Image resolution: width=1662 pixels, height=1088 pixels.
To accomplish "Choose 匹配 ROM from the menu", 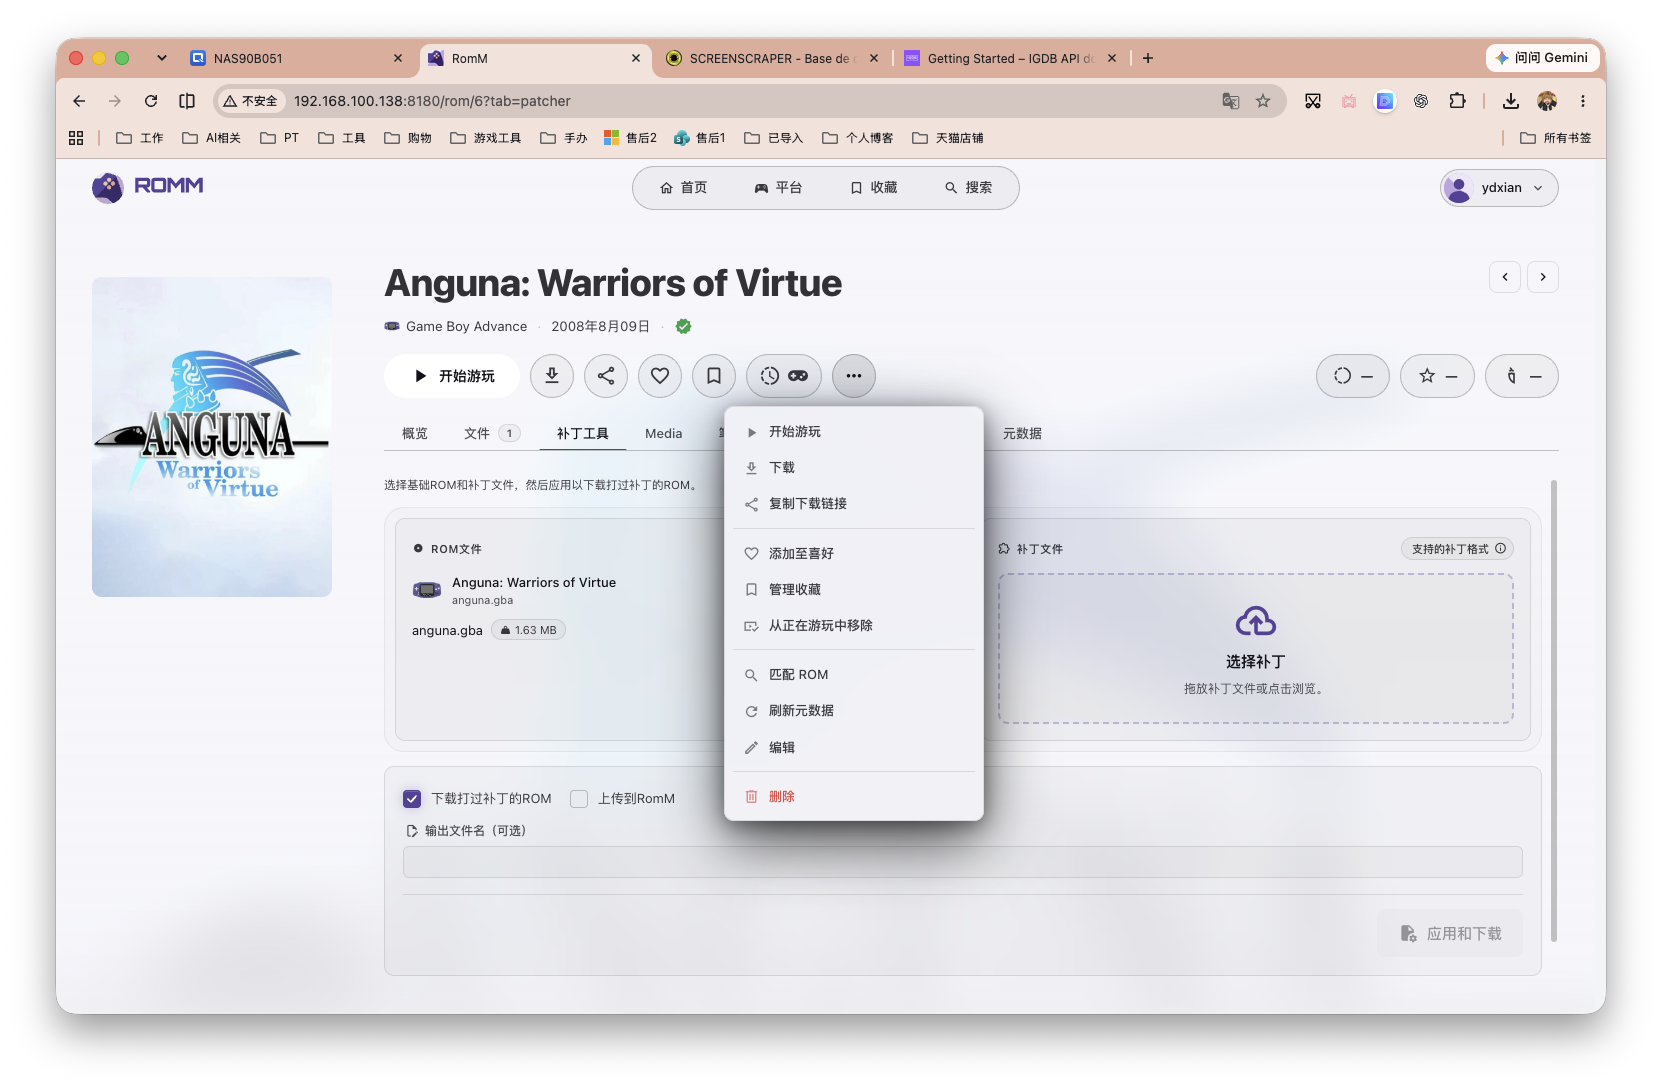I will pos(854,675).
